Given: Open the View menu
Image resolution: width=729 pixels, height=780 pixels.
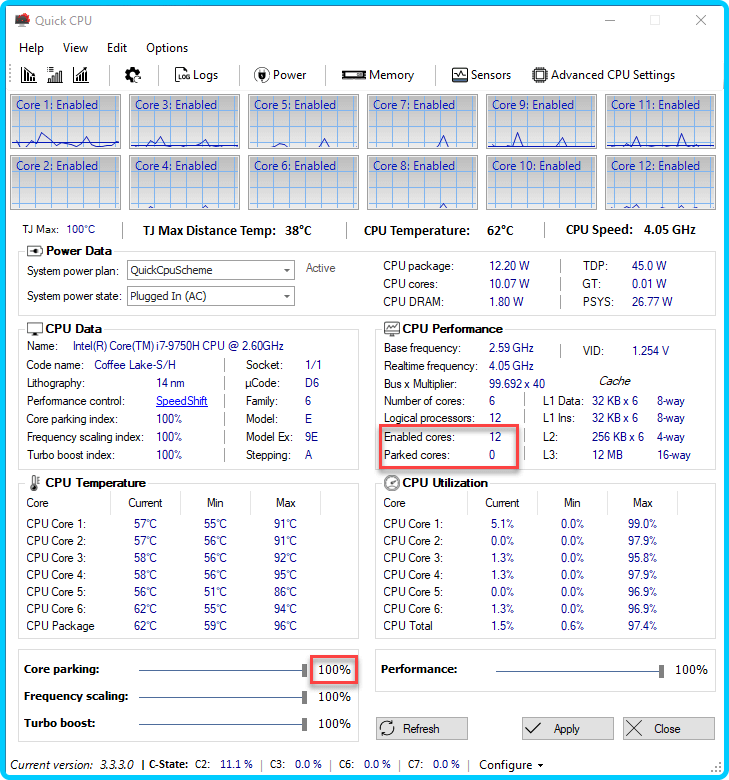Looking at the screenshot, I should pyautogui.click(x=75, y=47).
